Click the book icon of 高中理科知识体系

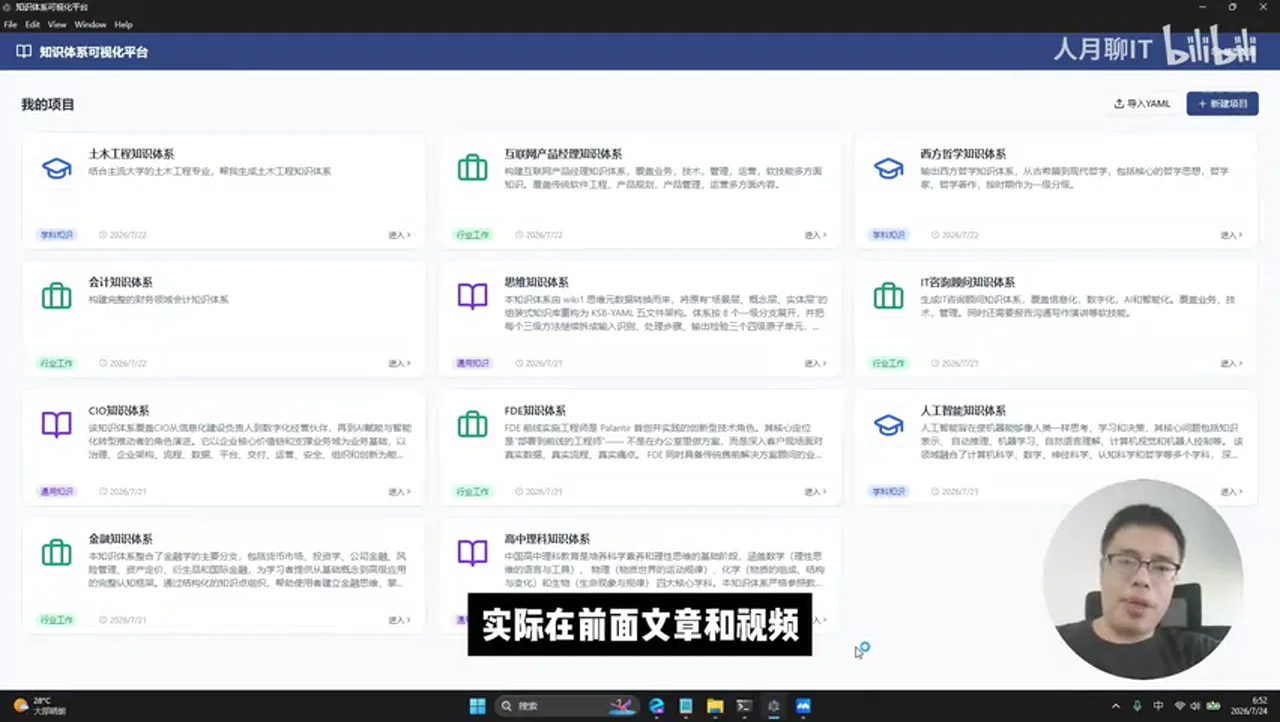click(x=472, y=552)
